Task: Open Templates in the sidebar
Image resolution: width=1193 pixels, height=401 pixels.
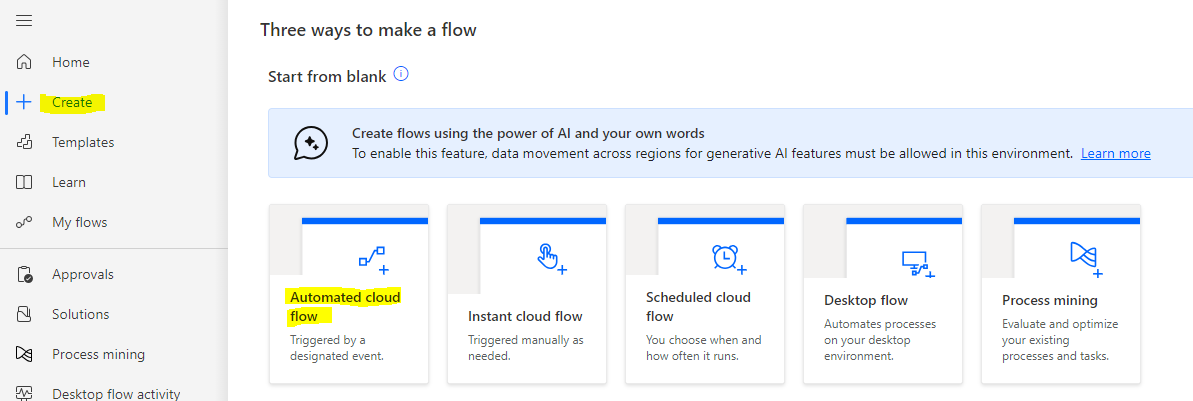Action: click(83, 142)
